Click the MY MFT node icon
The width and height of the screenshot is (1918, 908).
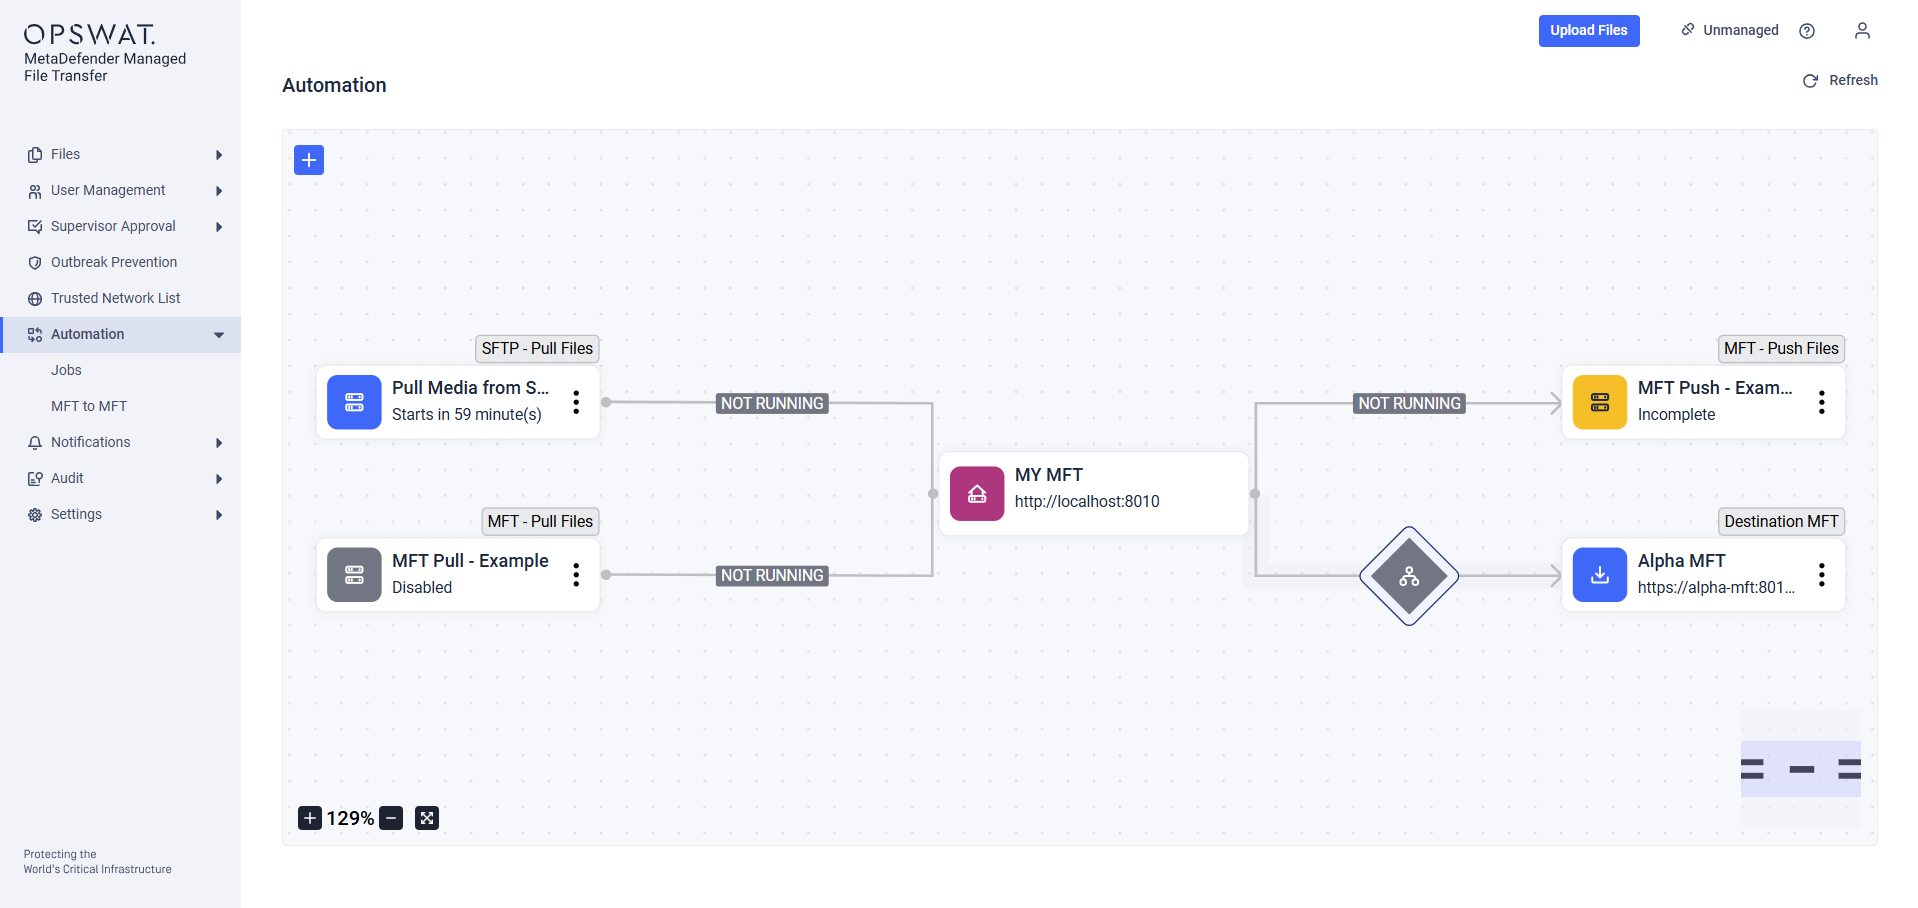coord(977,494)
